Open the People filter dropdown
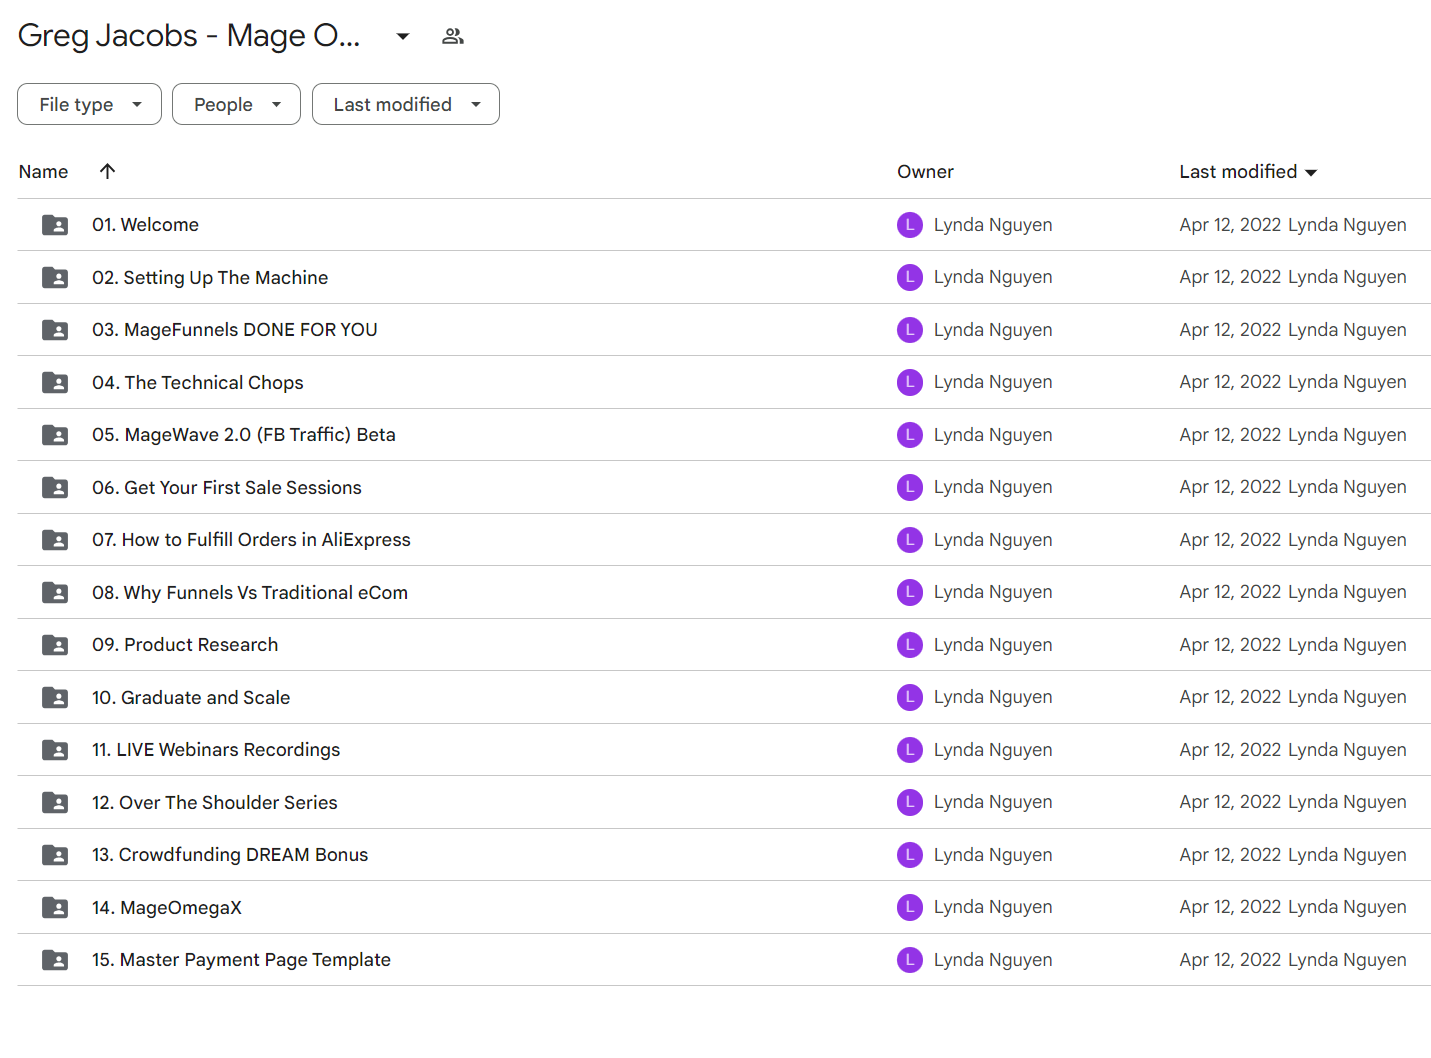 click(236, 104)
